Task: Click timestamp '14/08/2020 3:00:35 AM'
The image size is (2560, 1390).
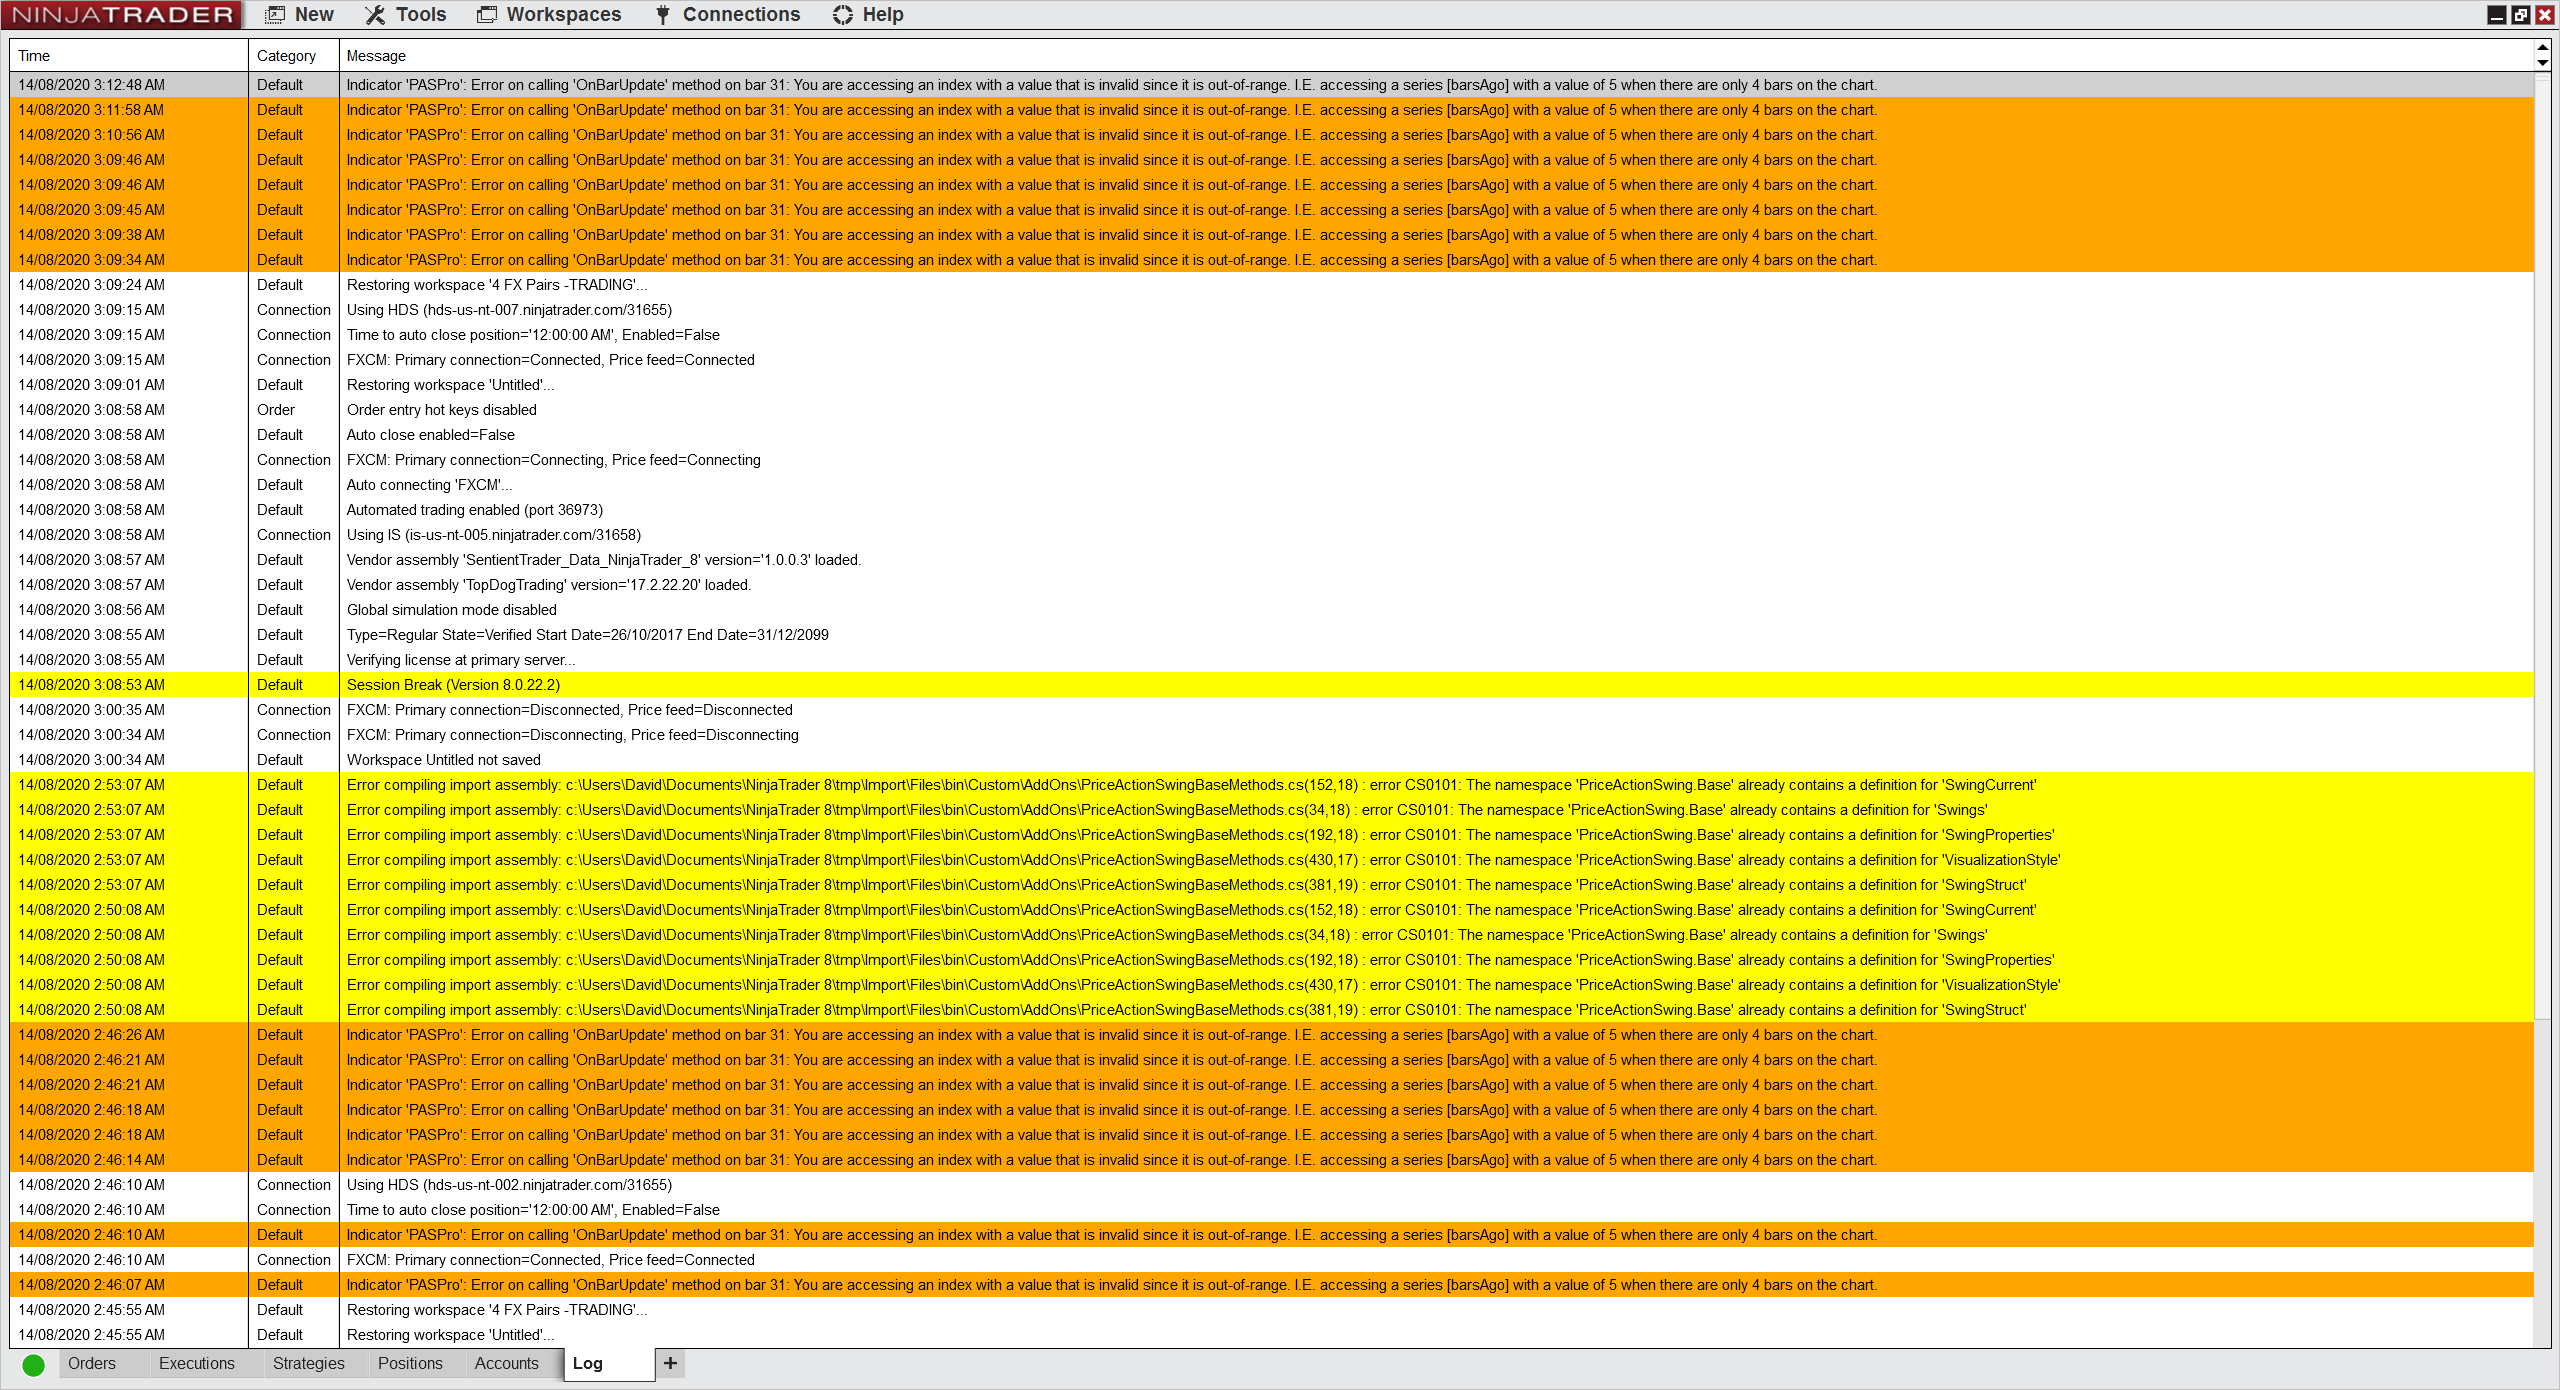Action: (x=91, y=710)
